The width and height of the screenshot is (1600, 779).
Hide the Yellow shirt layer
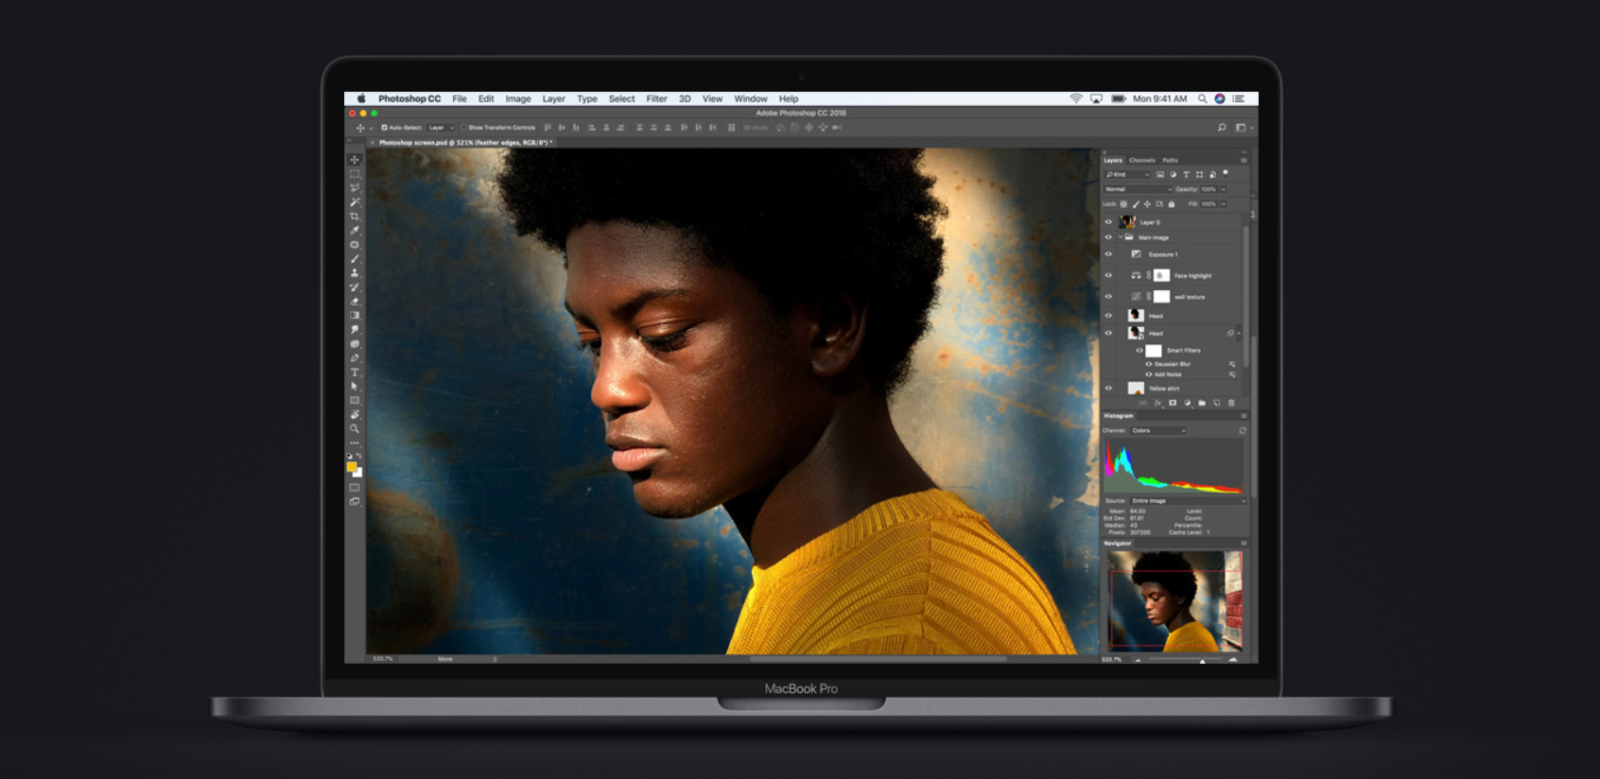click(1108, 388)
